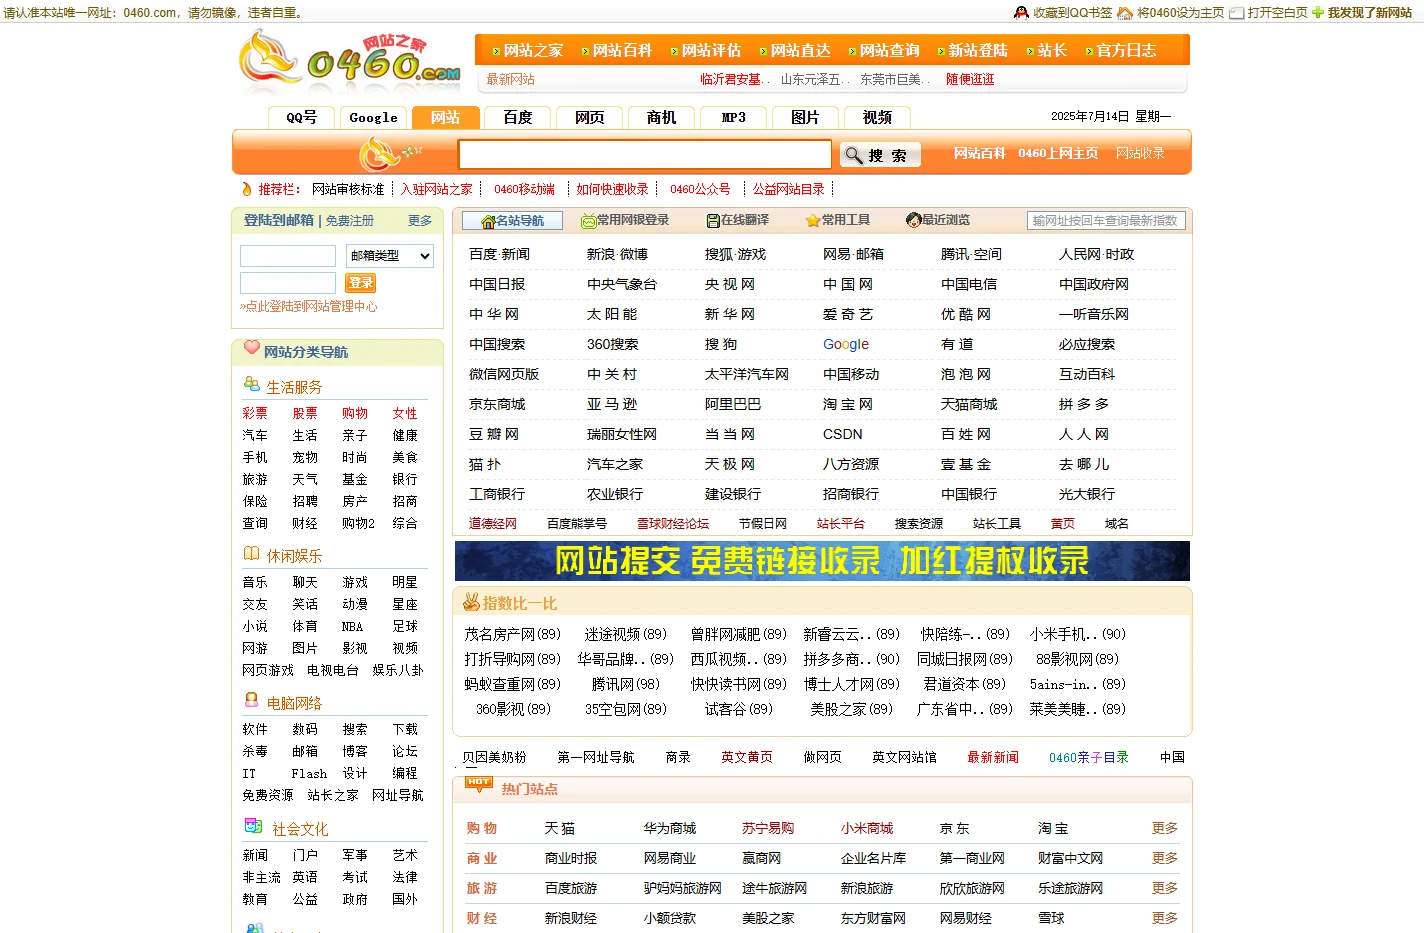Click the 生活服务 people icon
This screenshot has width=1424, height=933.
click(x=252, y=384)
